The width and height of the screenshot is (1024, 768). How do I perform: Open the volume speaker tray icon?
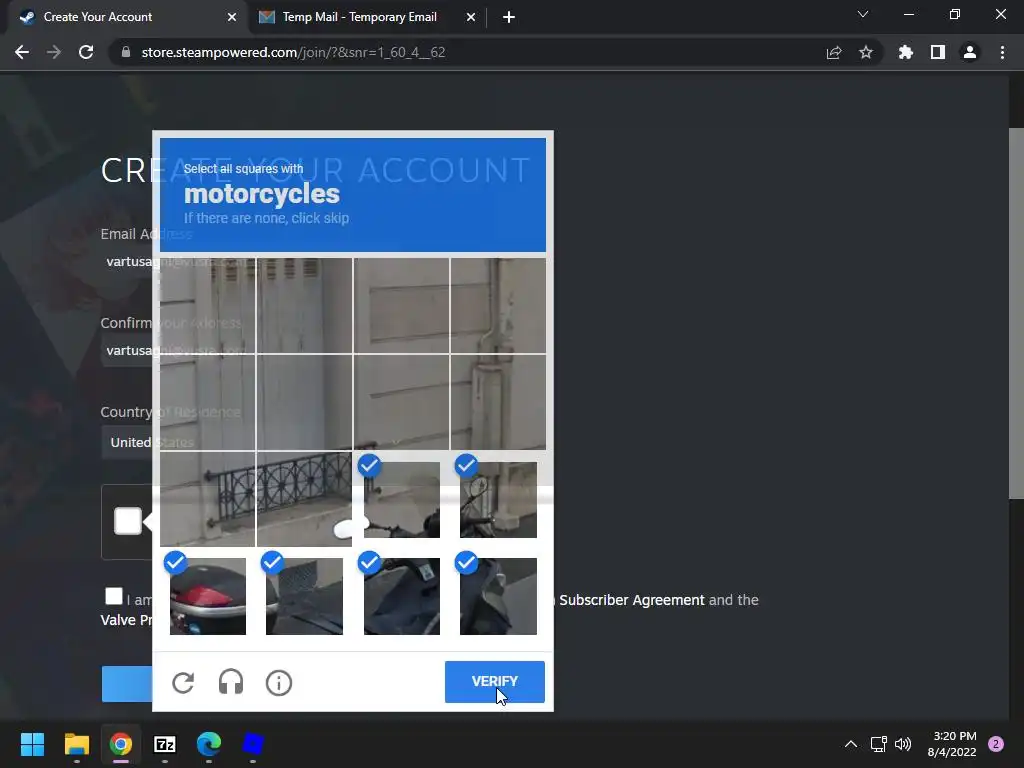903,744
